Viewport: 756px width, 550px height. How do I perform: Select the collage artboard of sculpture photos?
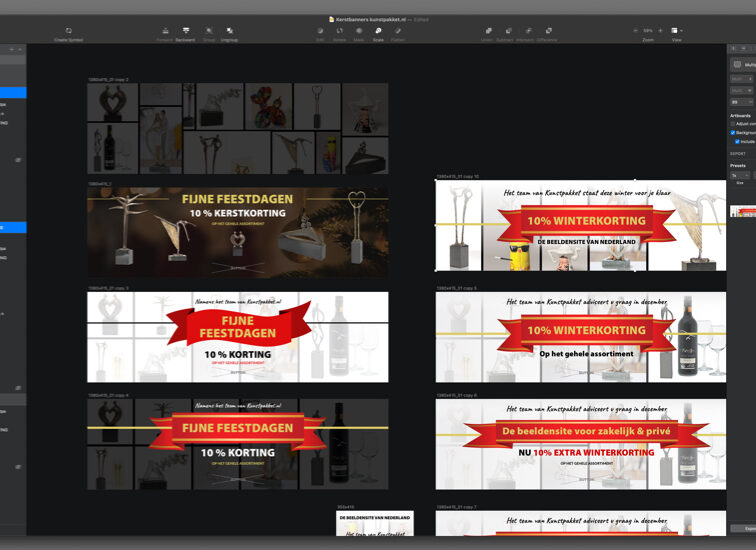click(238, 128)
